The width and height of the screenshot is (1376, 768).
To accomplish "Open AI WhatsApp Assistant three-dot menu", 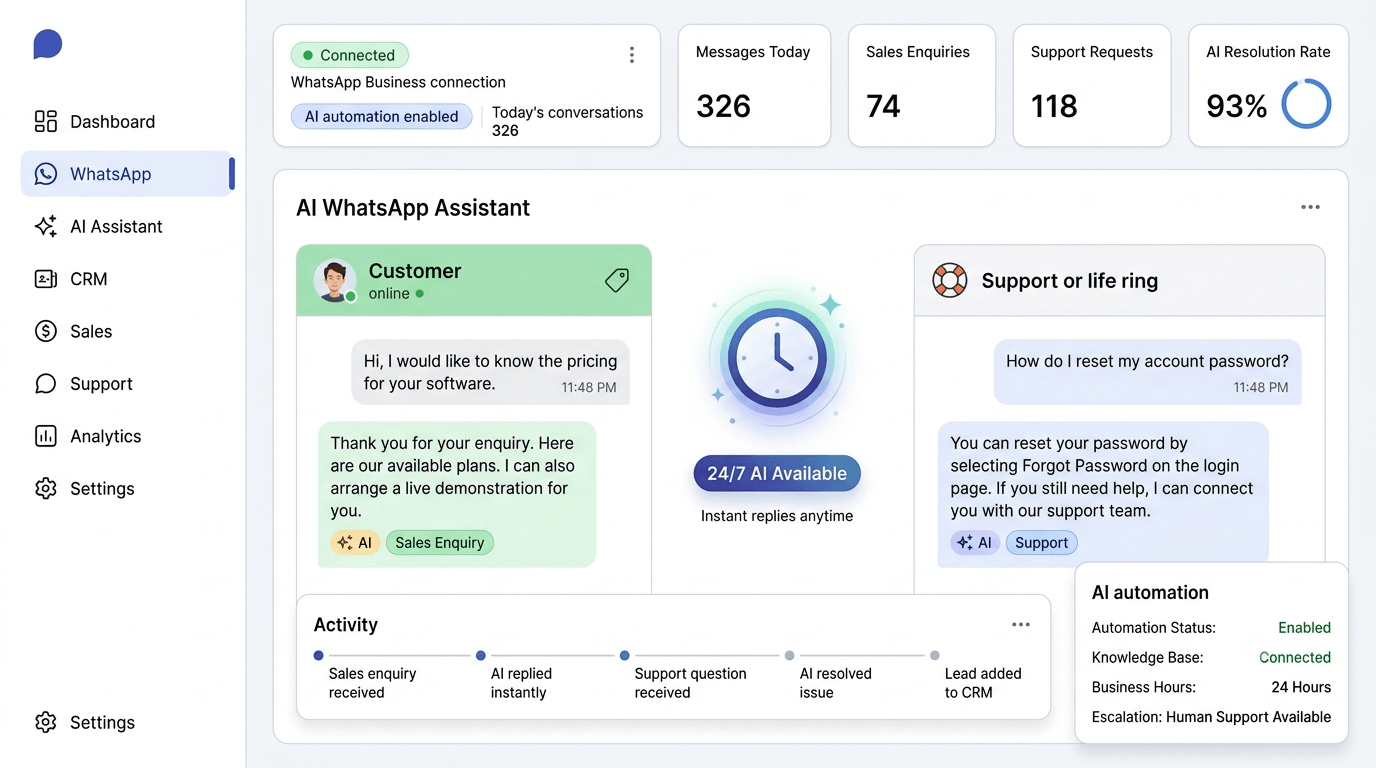I will [1310, 207].
